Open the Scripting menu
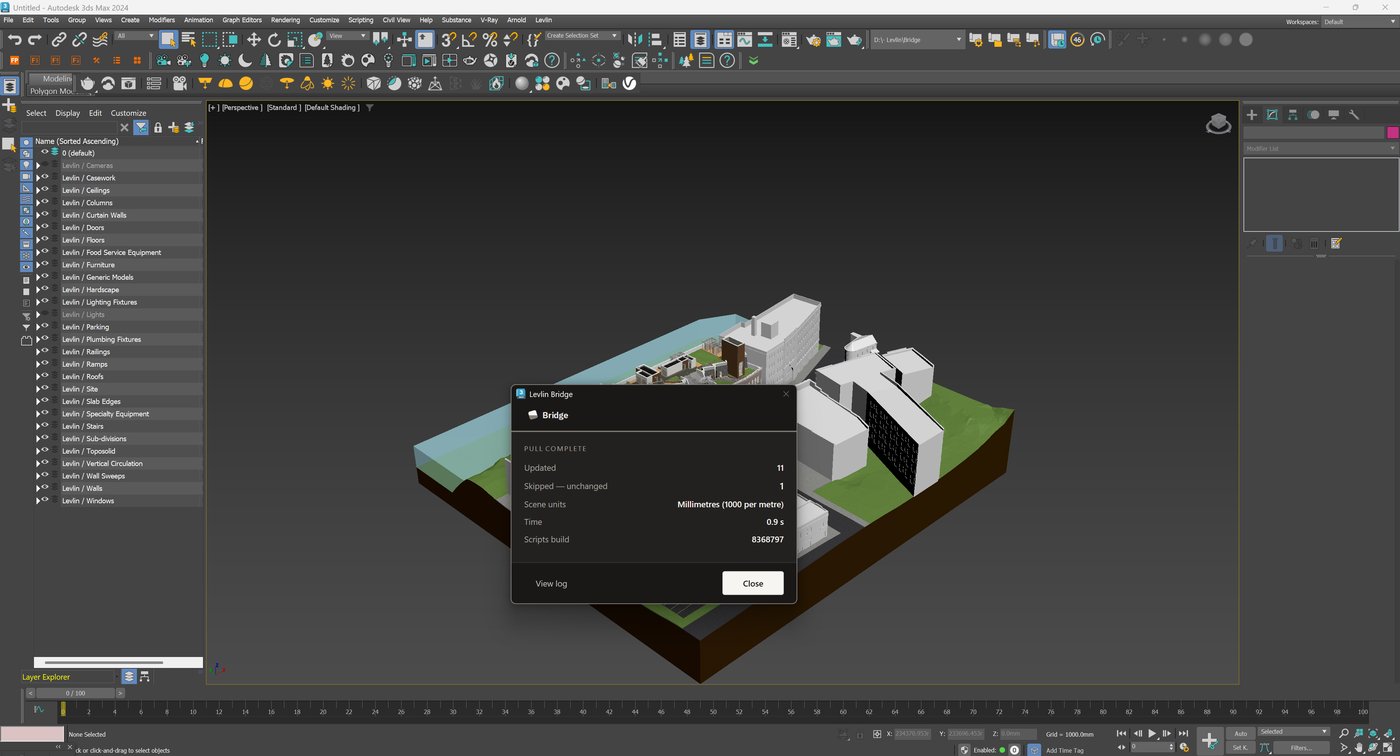 coord(360,20)
